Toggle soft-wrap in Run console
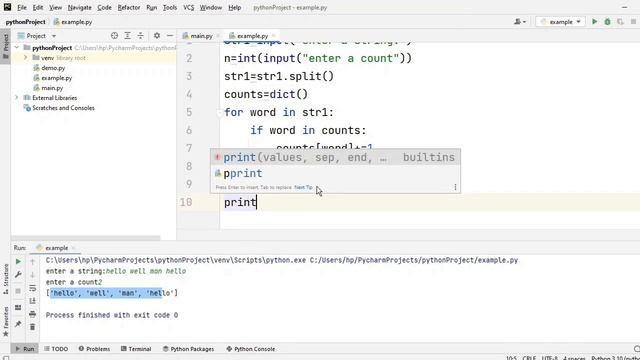The height and width of the screenshot is (360, 640). click(x=33, y=288)
